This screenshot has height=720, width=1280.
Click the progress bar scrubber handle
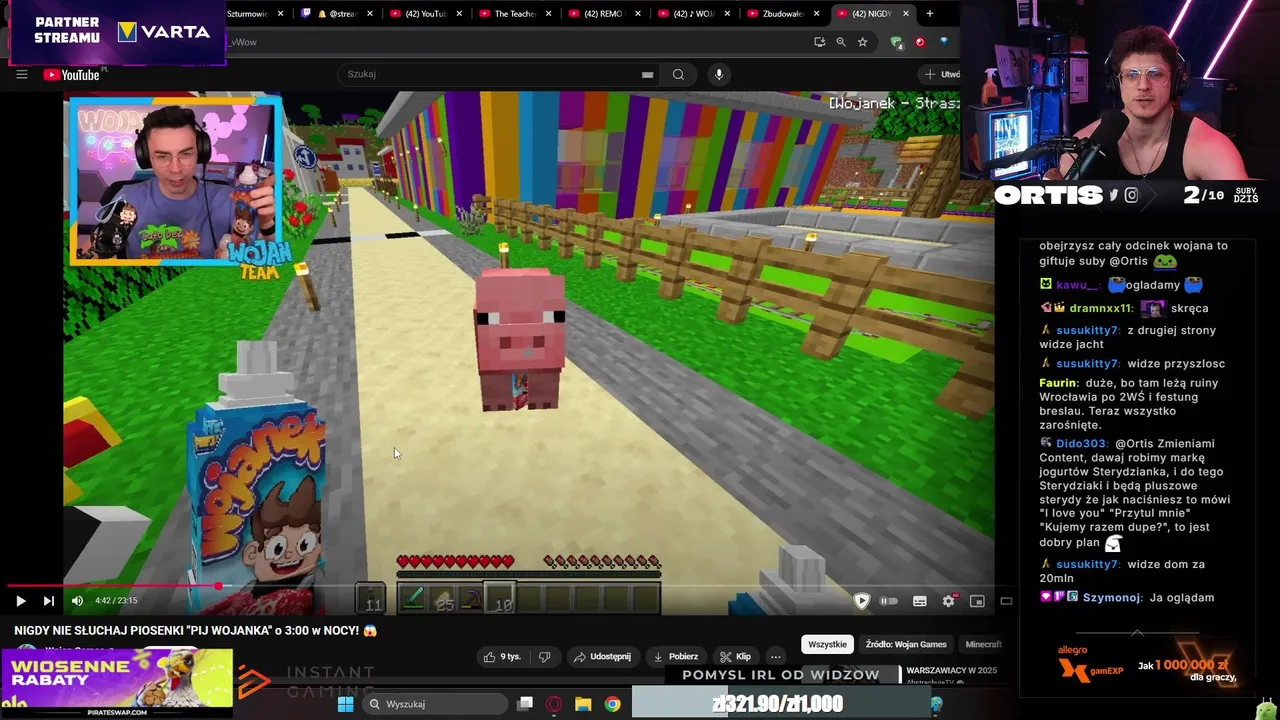point(218,586)
